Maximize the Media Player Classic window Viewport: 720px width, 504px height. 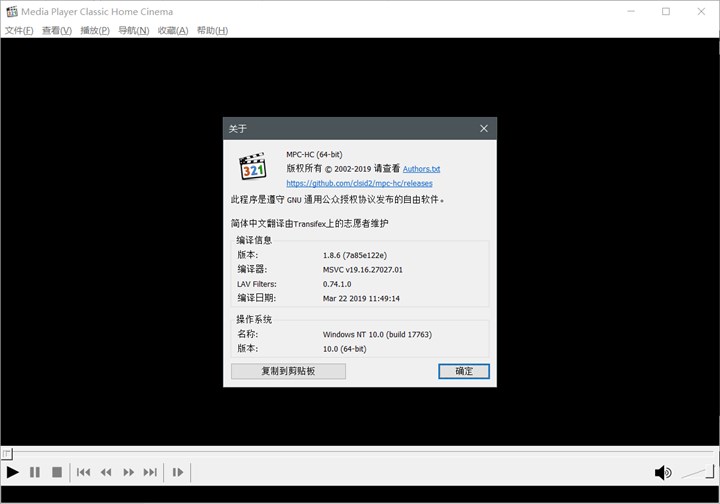[666, 11]
